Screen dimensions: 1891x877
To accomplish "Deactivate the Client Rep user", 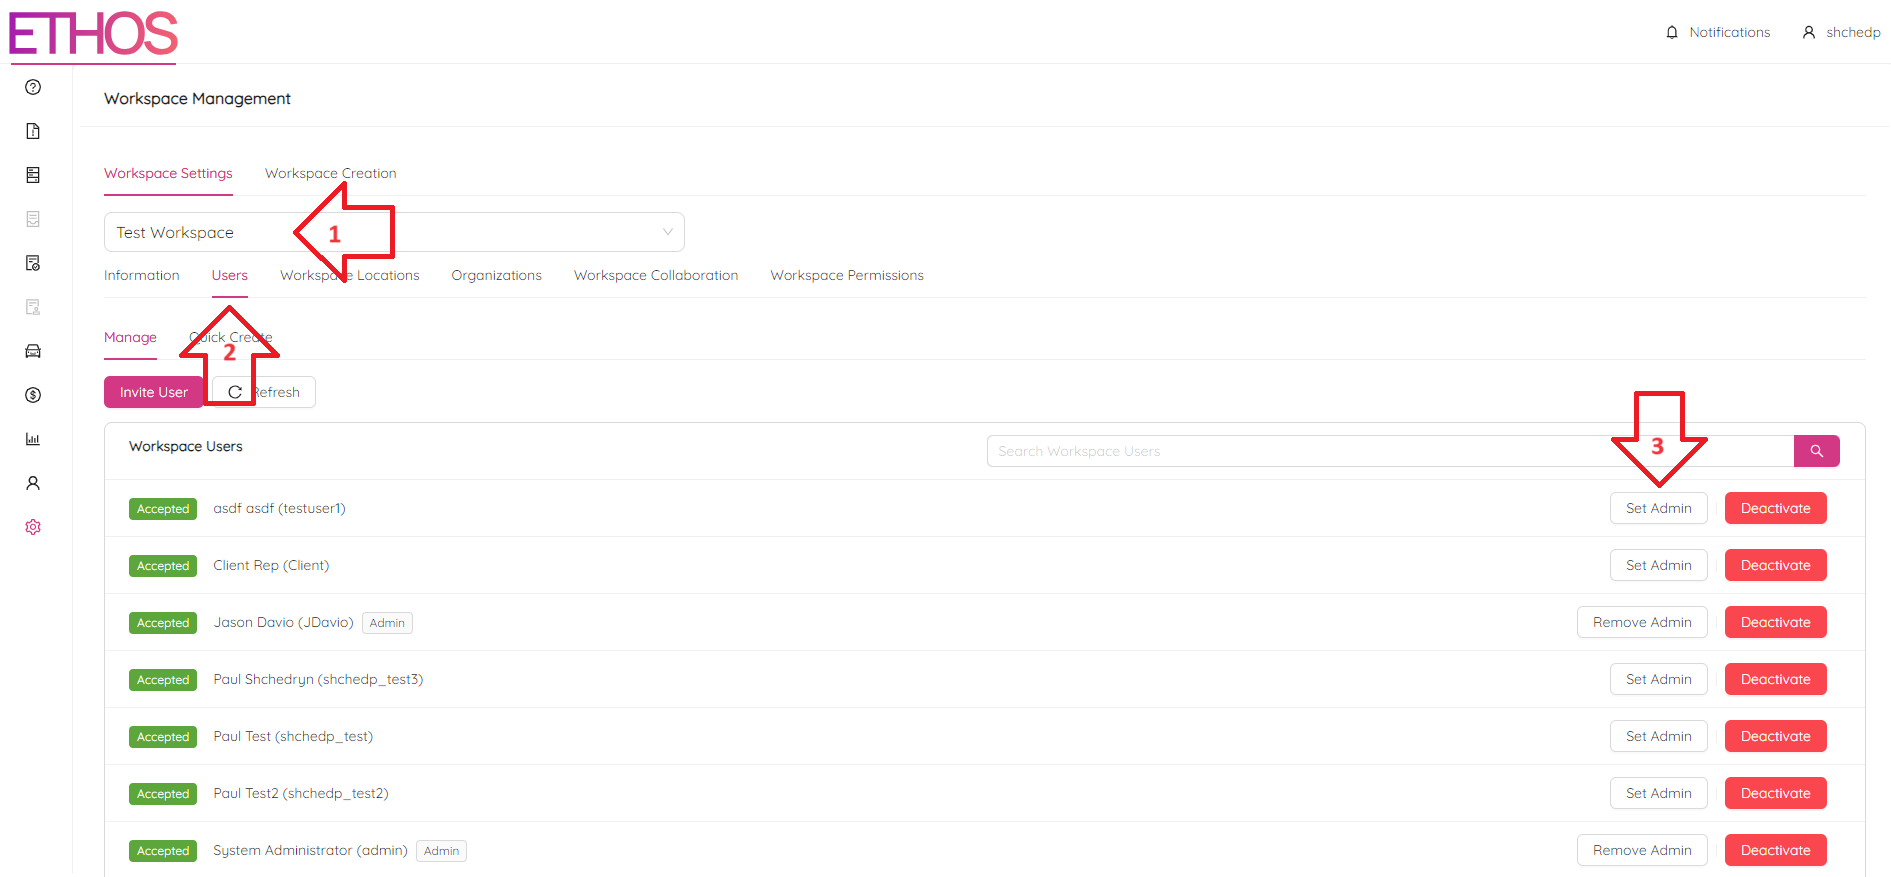I will pyautogui.click(x=1775, y=565).
